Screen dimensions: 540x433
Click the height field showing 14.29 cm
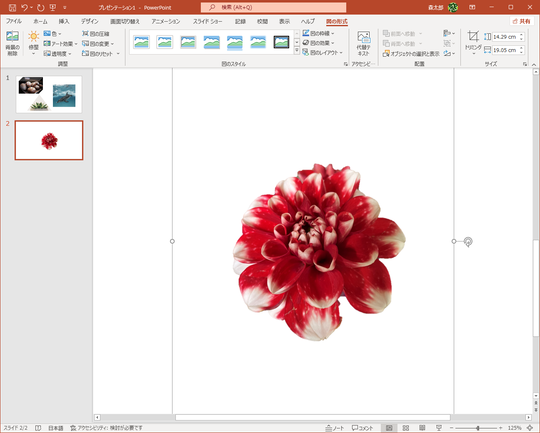[x=505, y=37]
